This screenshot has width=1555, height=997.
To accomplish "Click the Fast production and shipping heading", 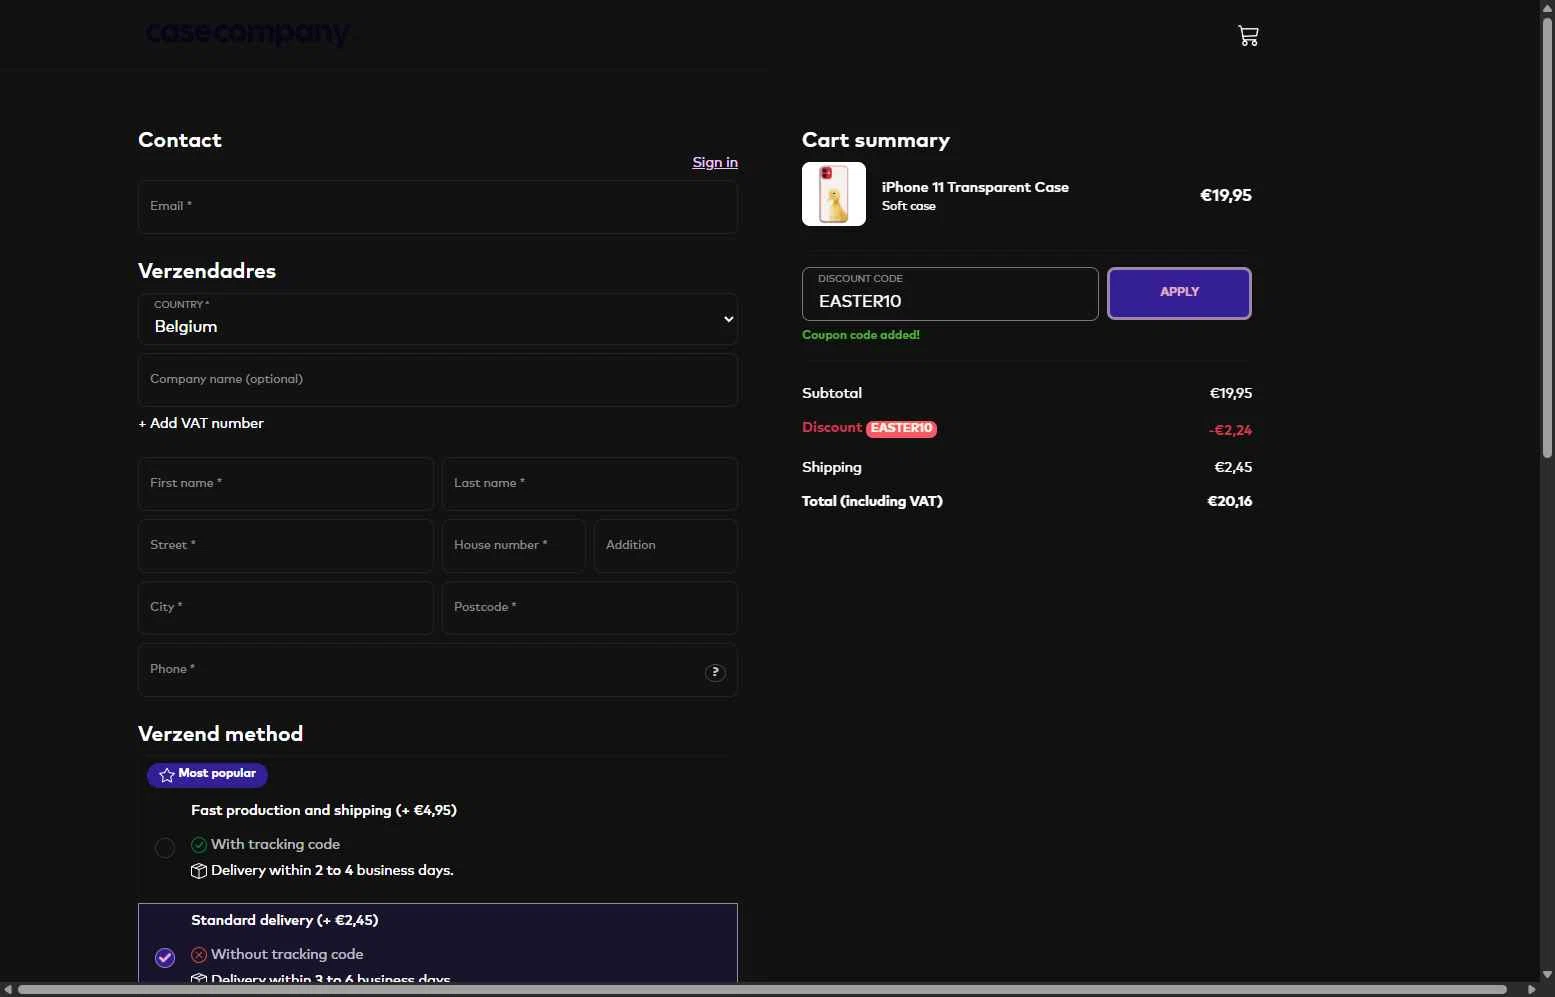I will tap(324, 810).
